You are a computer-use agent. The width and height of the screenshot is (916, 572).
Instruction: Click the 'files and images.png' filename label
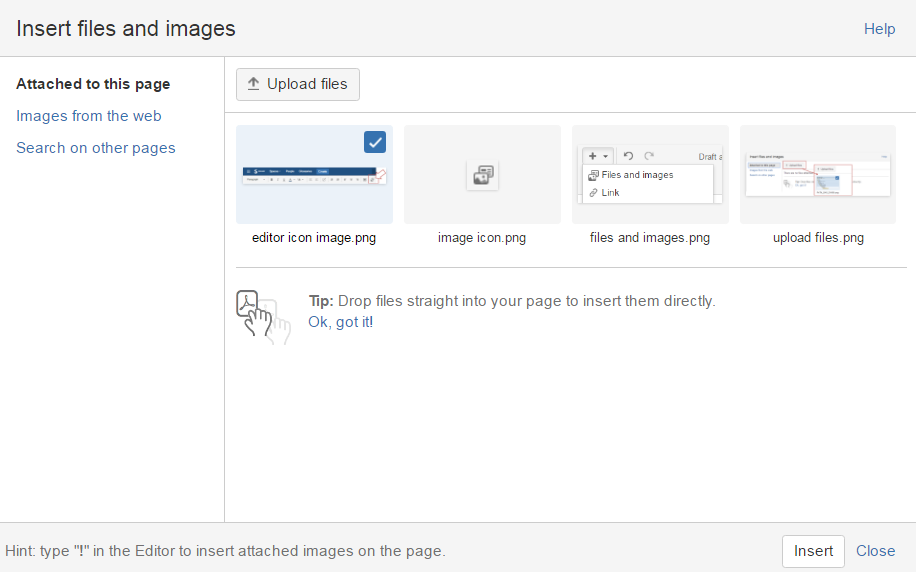click(x=650, y=238)
